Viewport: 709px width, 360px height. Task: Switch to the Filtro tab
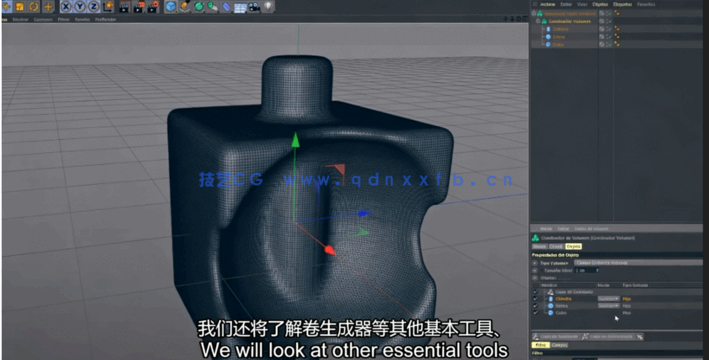click(x=540, y=345)
